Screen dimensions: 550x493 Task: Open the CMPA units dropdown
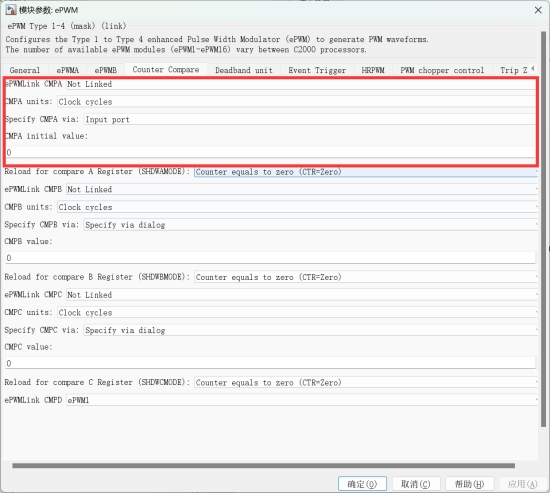click(296, 102)
